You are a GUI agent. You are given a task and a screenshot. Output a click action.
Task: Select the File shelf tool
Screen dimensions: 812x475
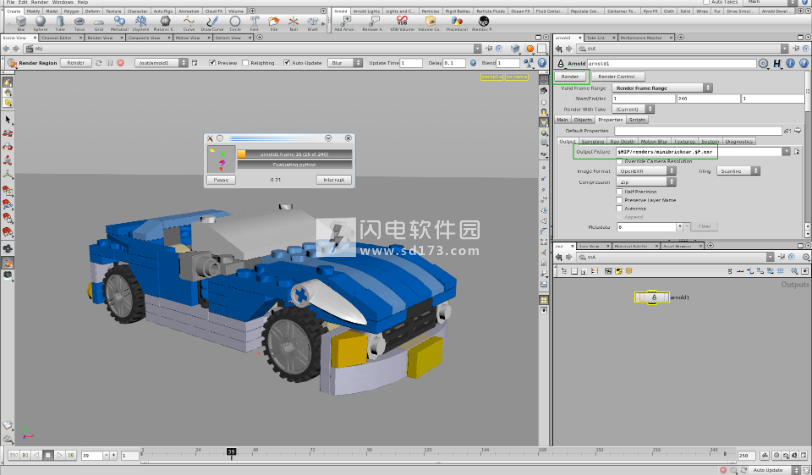coord(274,23)
